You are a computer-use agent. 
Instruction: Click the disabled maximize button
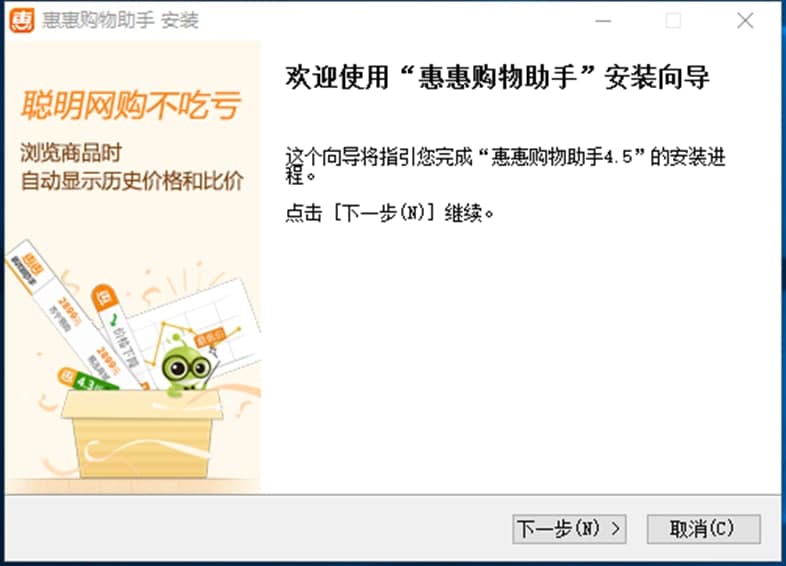point(673,21)
